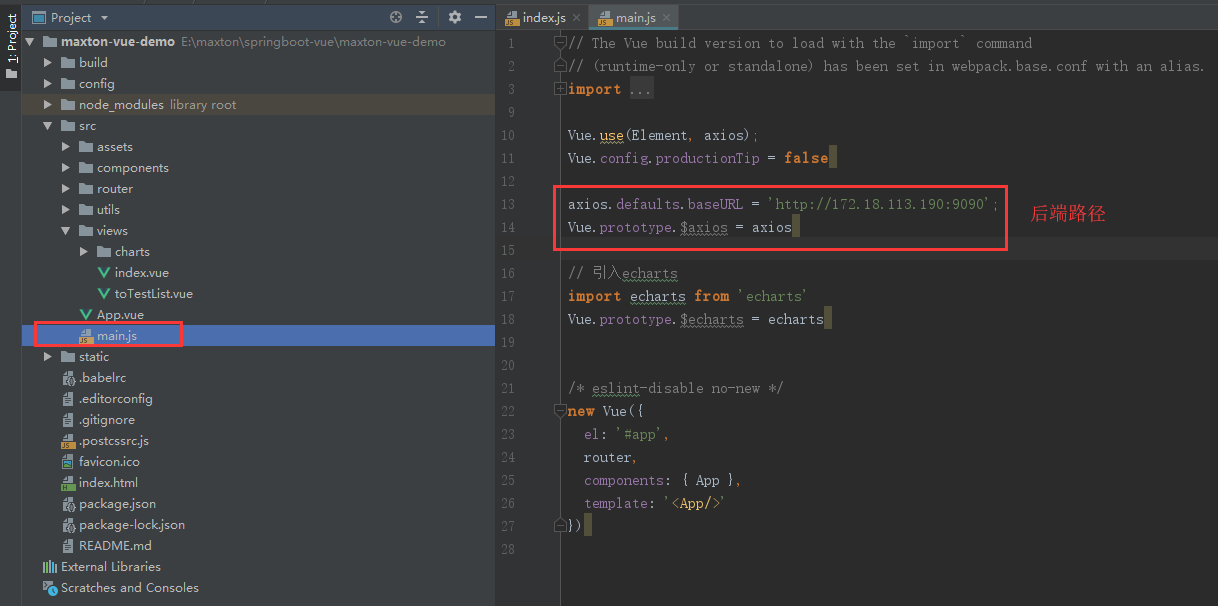Image resolution: width=1218 pixels, height=606 pixels.
Task: Expand the folded import block on line 3
Action: tap(560, 89)
